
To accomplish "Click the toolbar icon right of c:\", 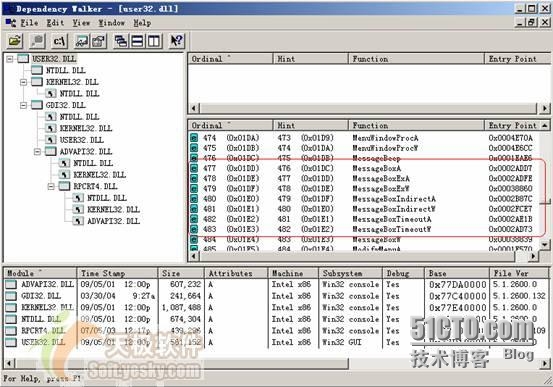I will [x=82, y=41].
